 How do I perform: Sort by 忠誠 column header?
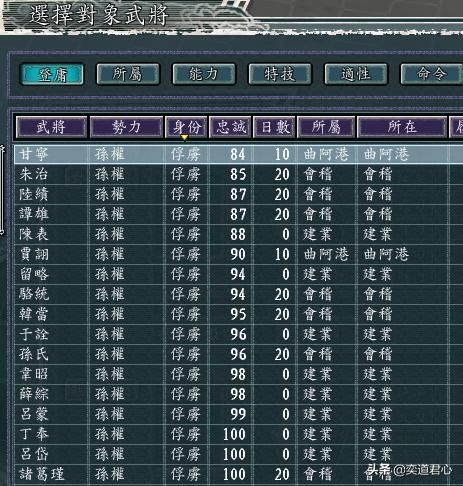click(230, 127)
